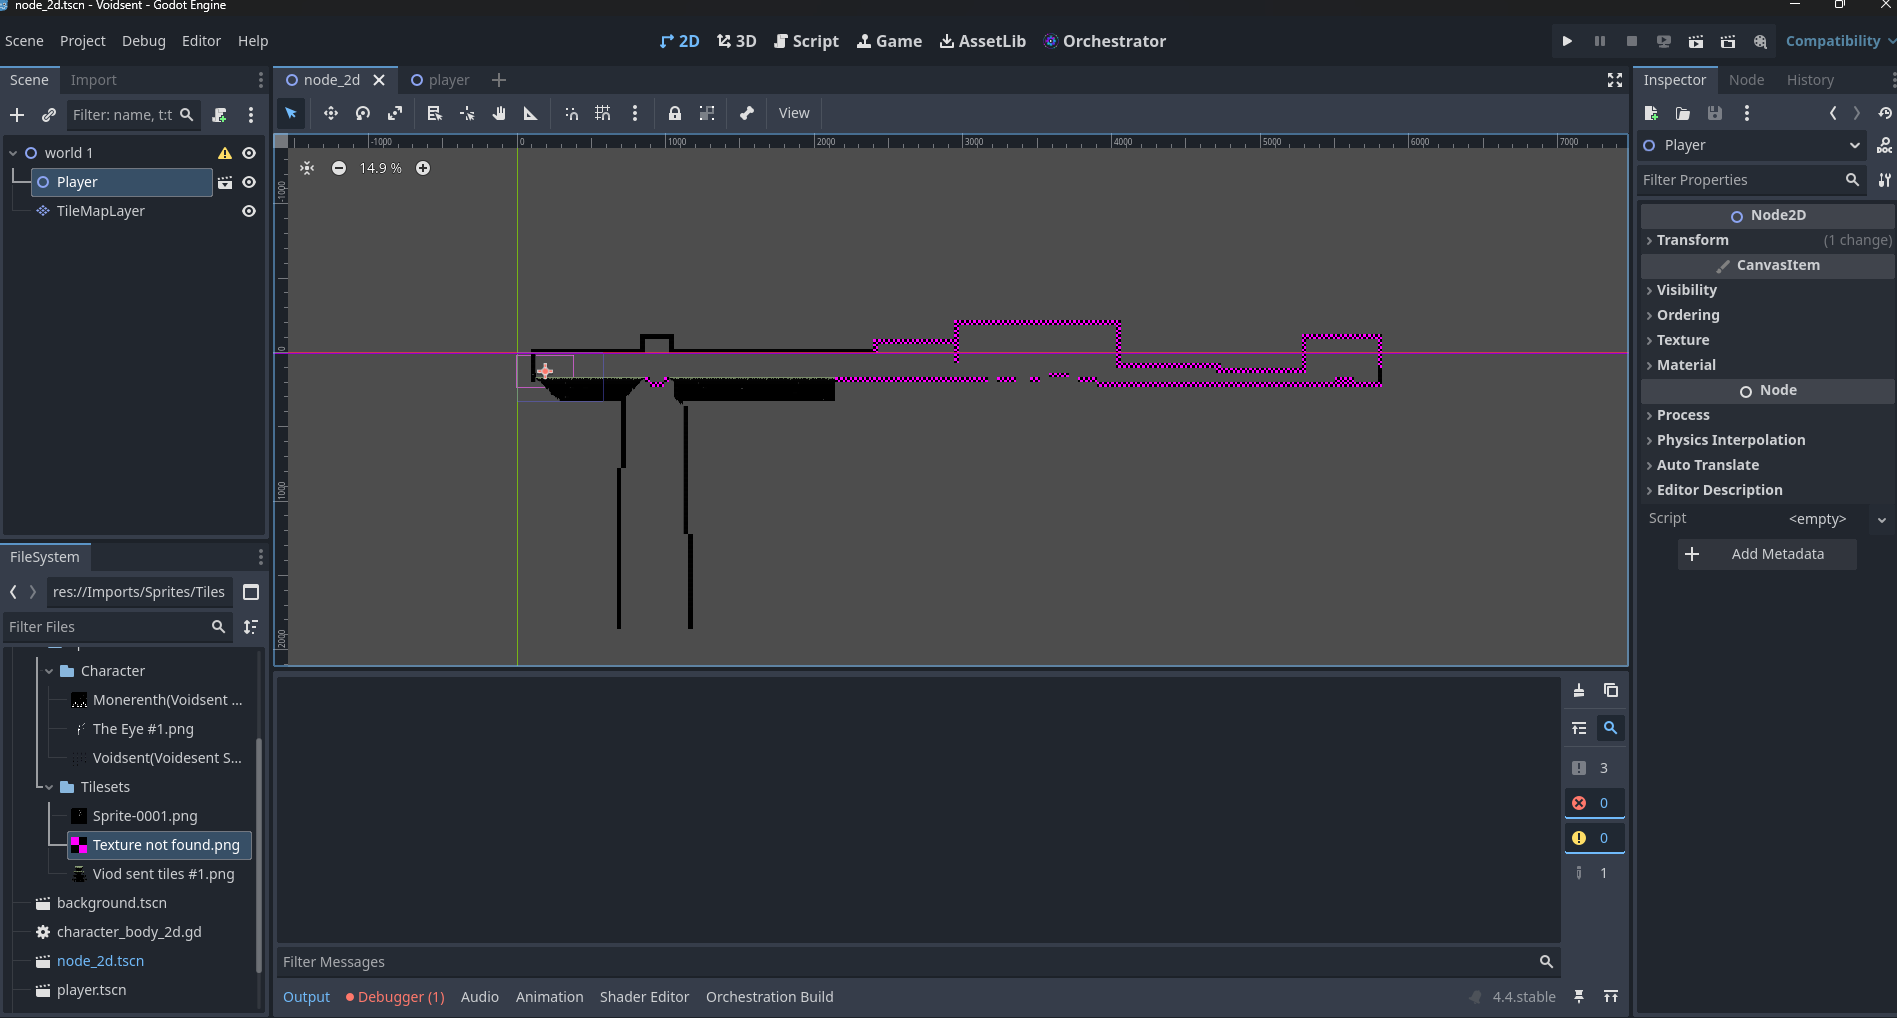Add a new child node

click(17, 115)
